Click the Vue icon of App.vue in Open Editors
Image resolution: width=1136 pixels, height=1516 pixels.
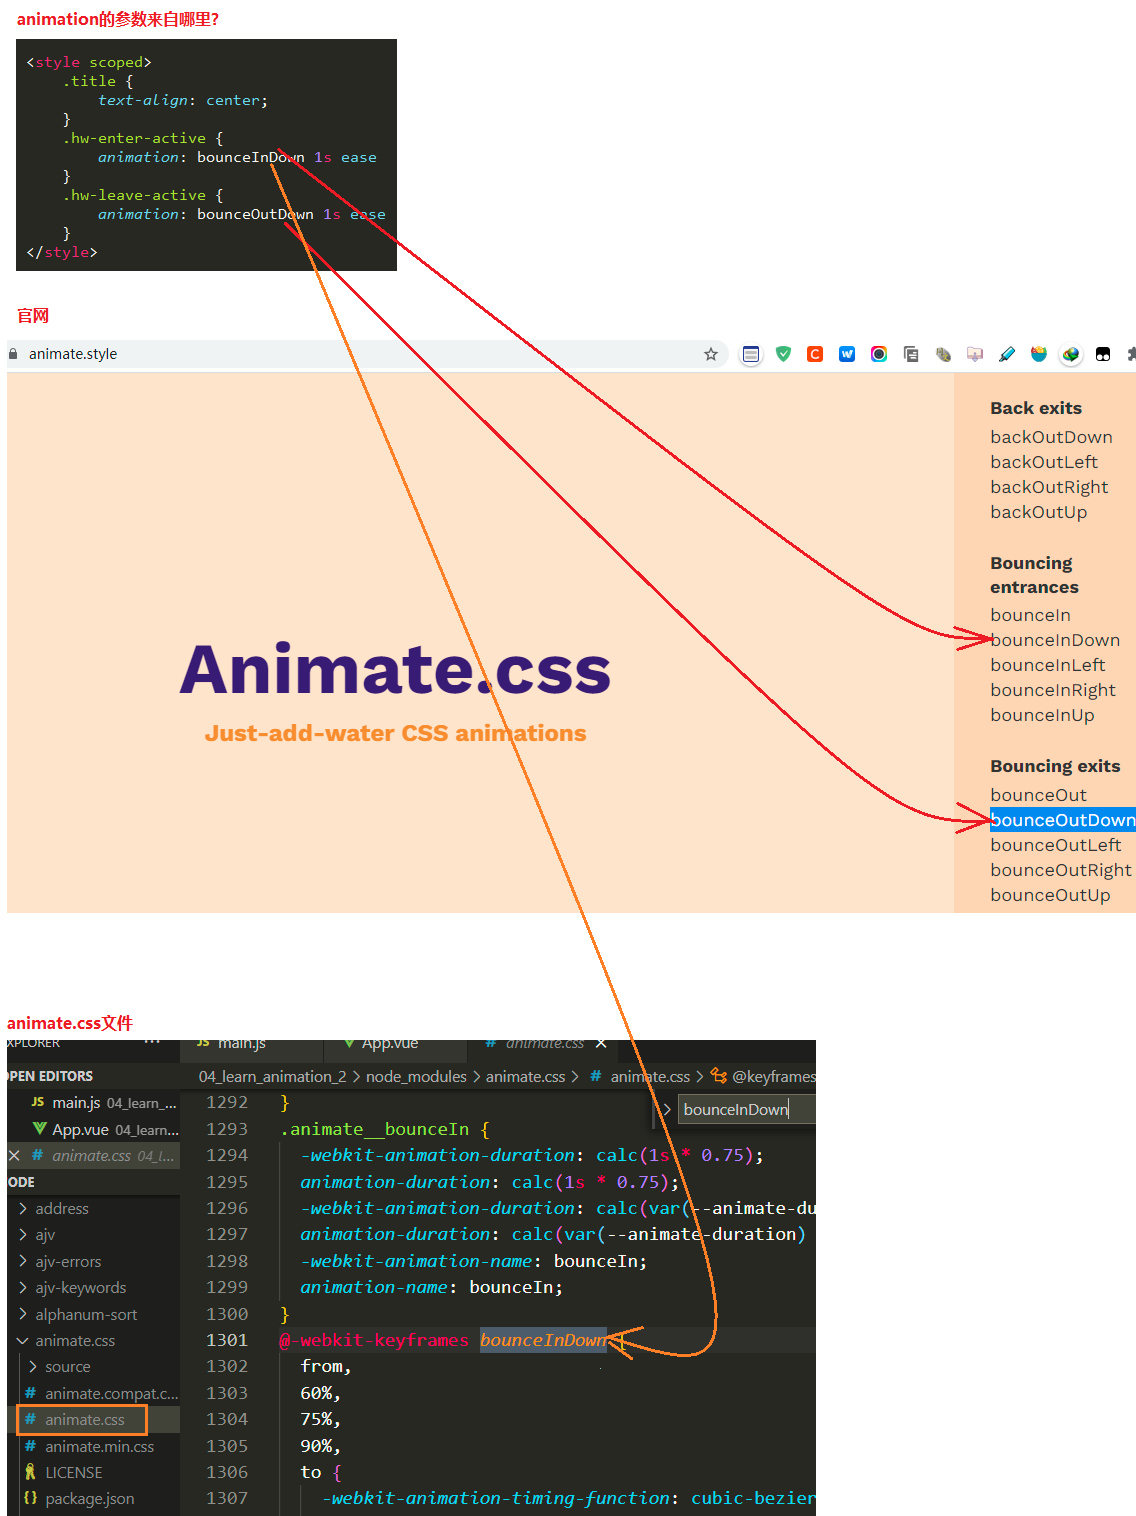[40, 1128]
